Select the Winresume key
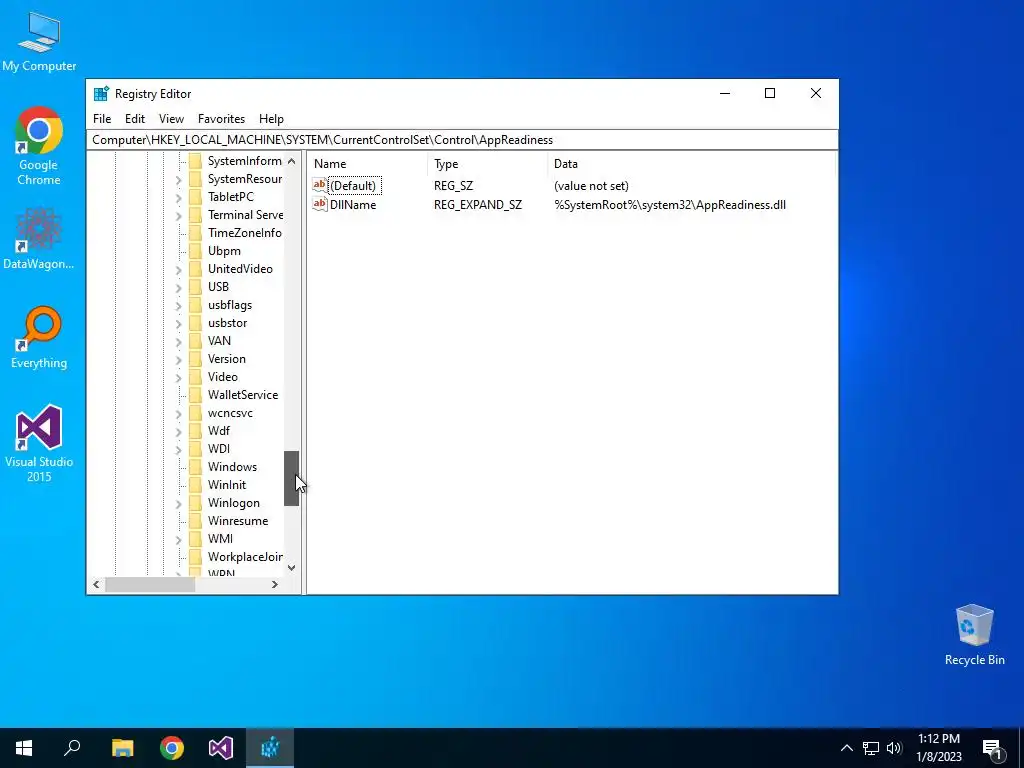 point(238,521)
